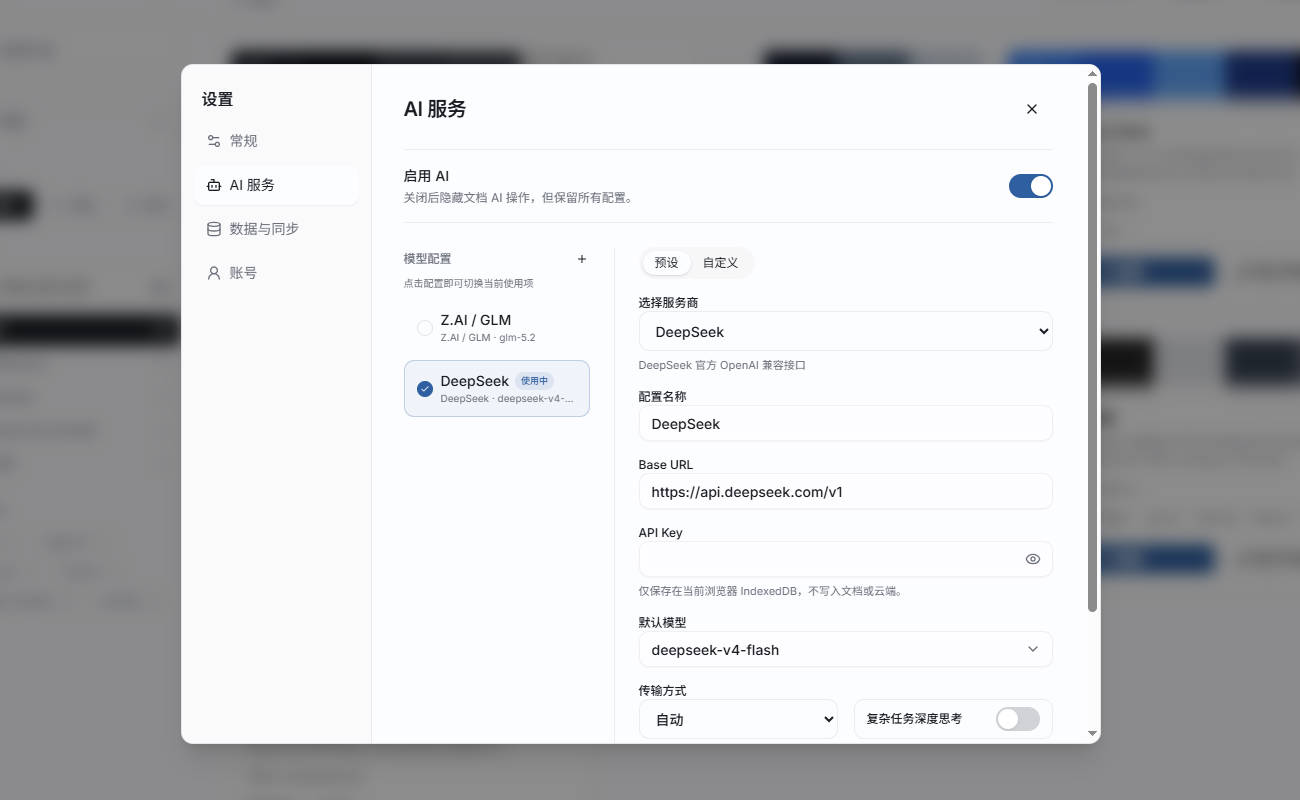
Task: Open the 常规 settings section
Action: pyautogui.click(x=276, y=141)
